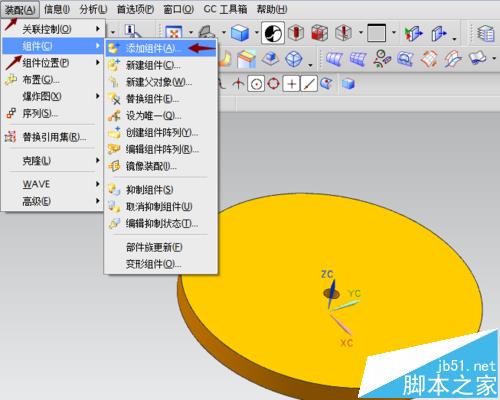Open the Sequence icon entry

click(11, 113)
